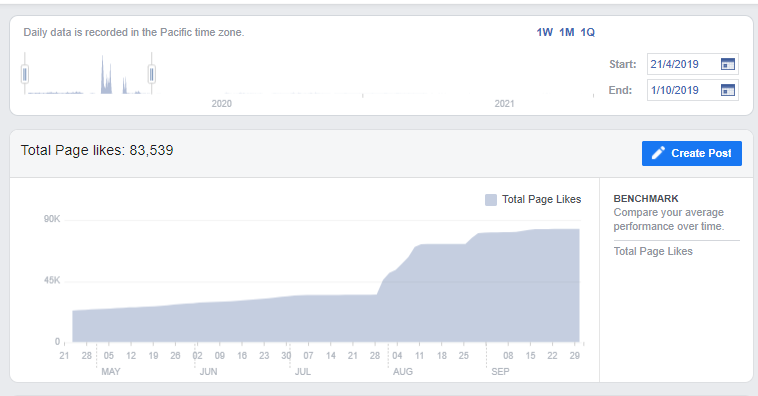Click the pencil icon on Create Post

pyautogui.click(x=658, y=153)
